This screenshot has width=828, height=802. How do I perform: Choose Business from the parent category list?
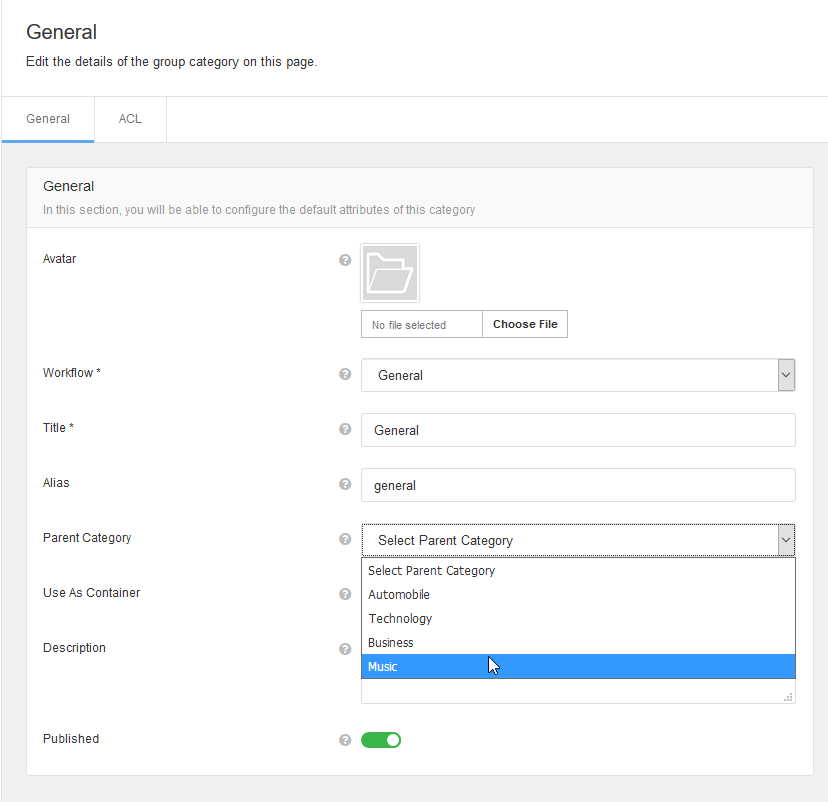pos(578,643)
